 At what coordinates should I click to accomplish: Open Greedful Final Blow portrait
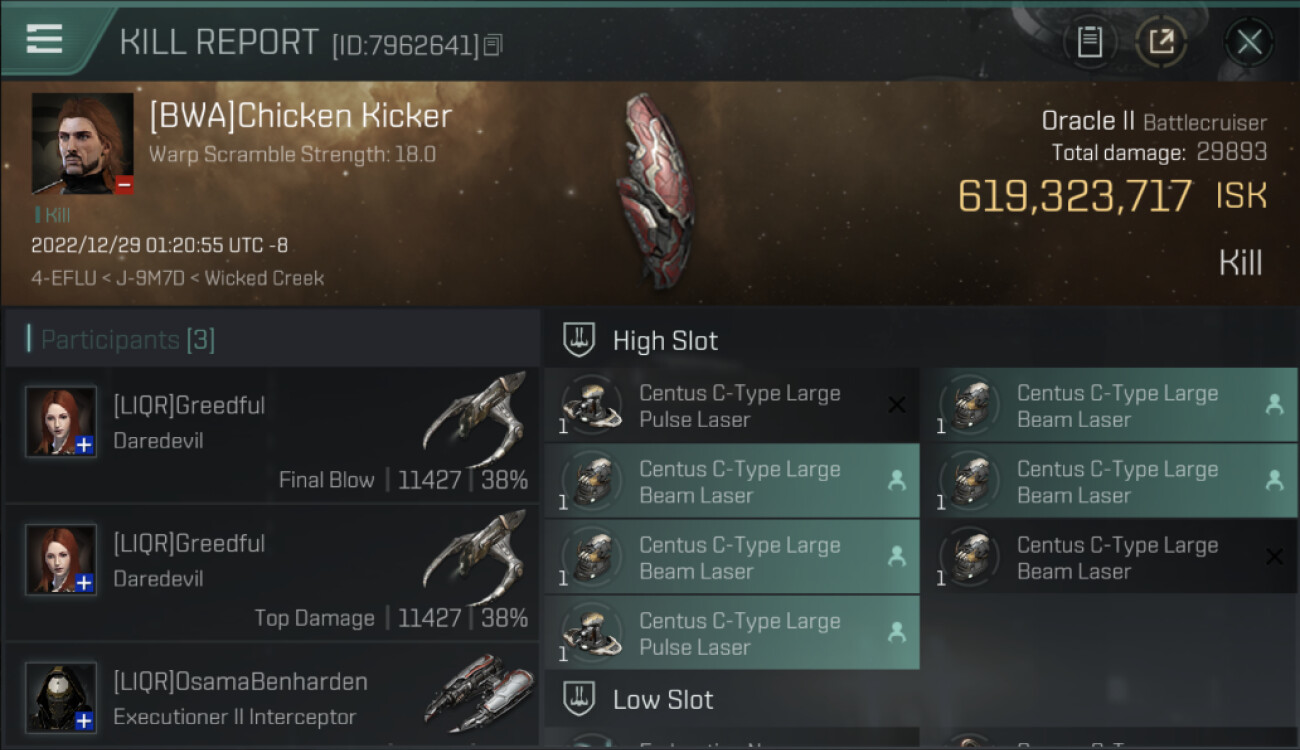61,422
